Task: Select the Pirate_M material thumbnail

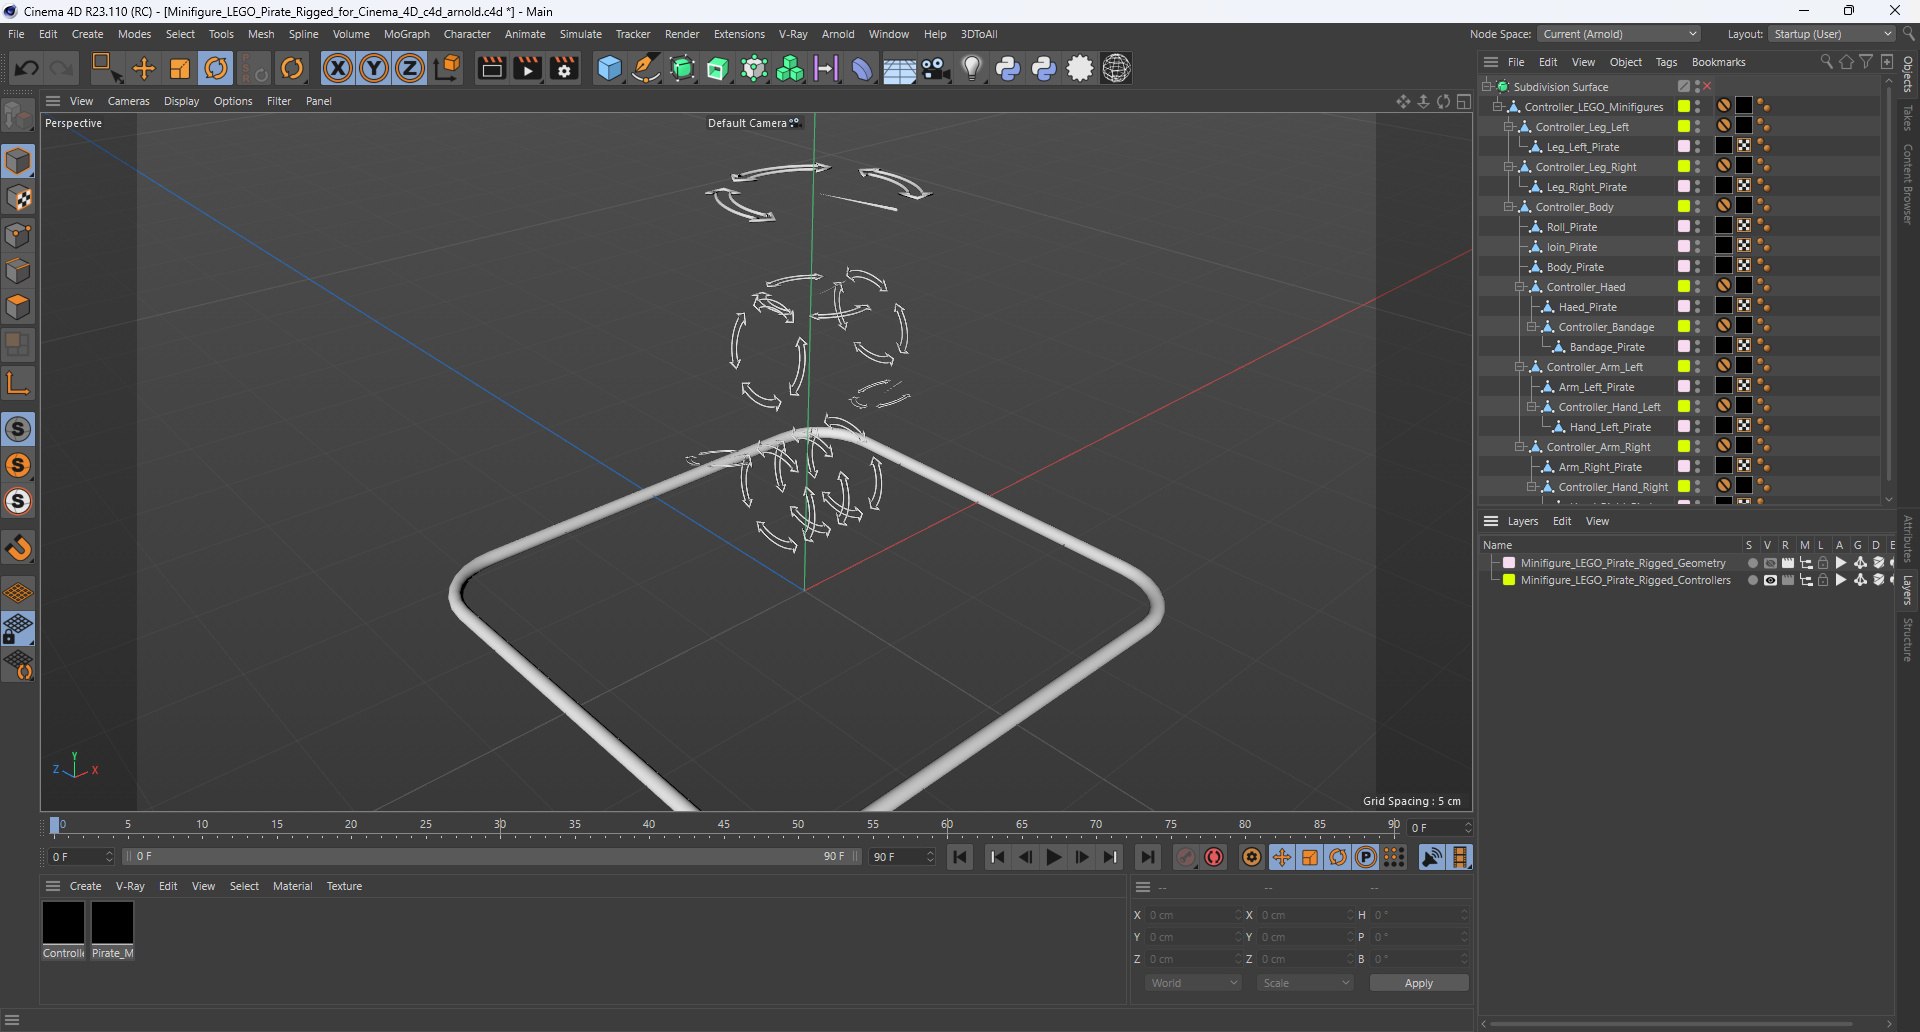Action: [x=112, y=922]
